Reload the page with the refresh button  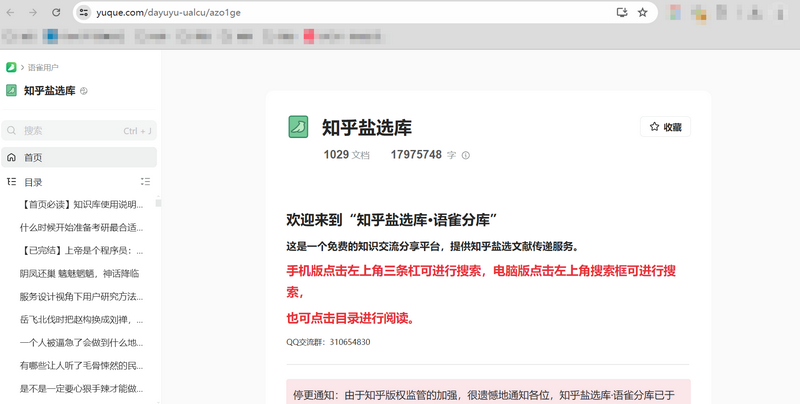(x=56, y=12)
